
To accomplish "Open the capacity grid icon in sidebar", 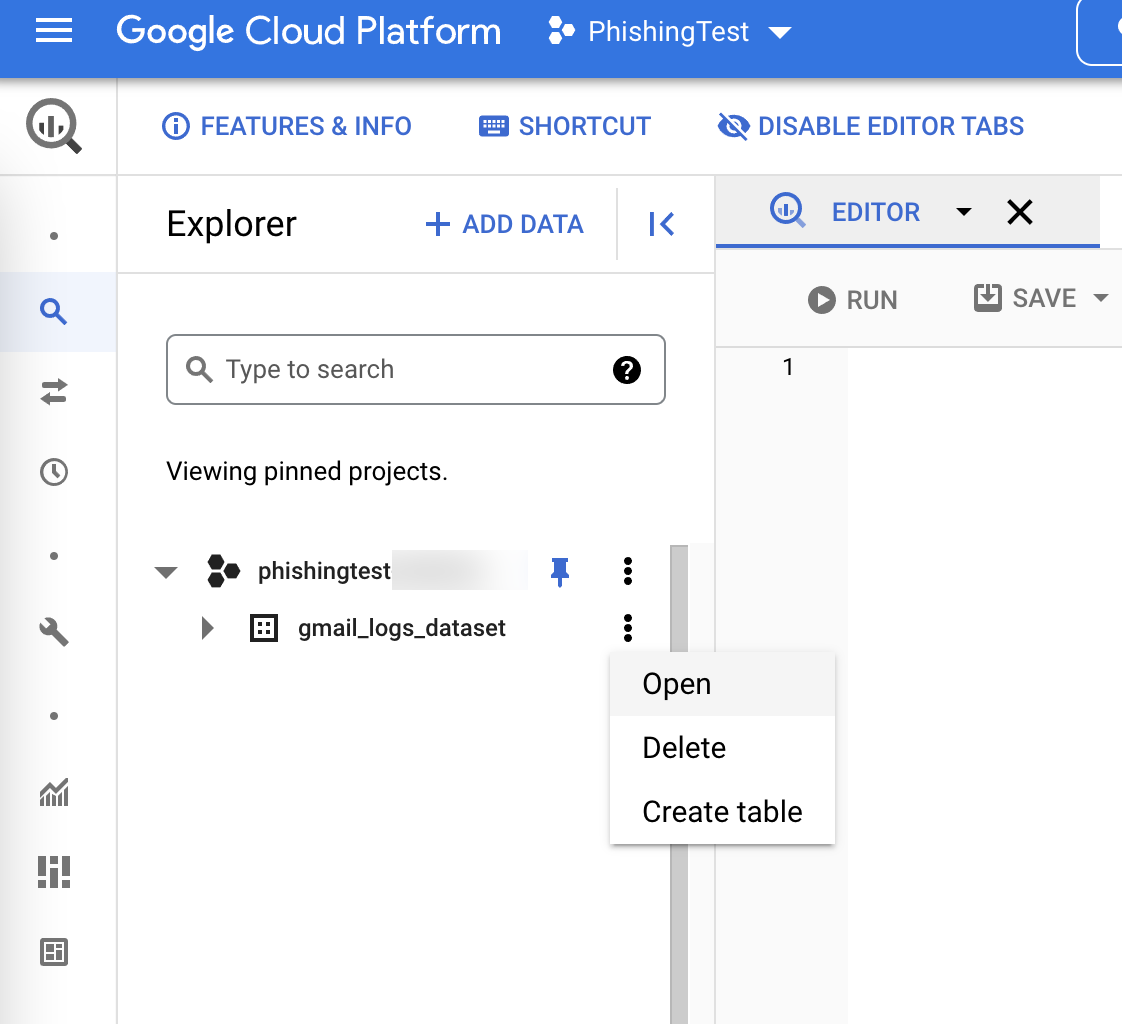I will tap(54, 872).
